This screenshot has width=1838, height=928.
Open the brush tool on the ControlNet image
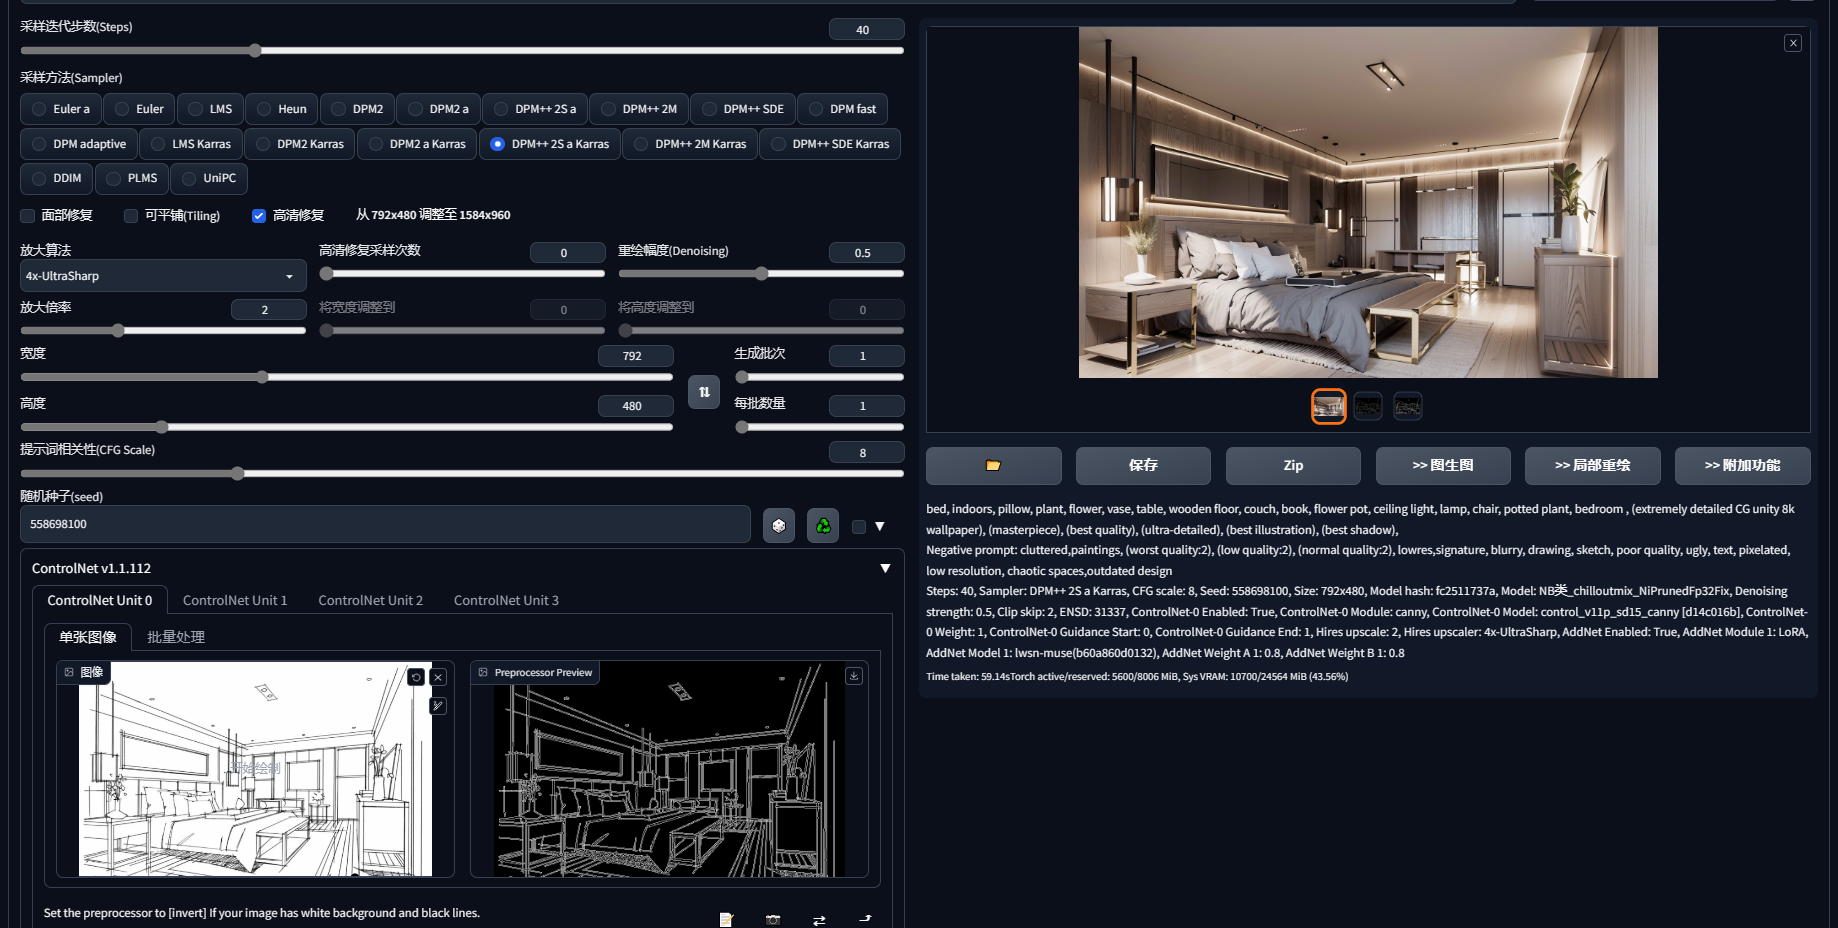[x=438, y=706]
